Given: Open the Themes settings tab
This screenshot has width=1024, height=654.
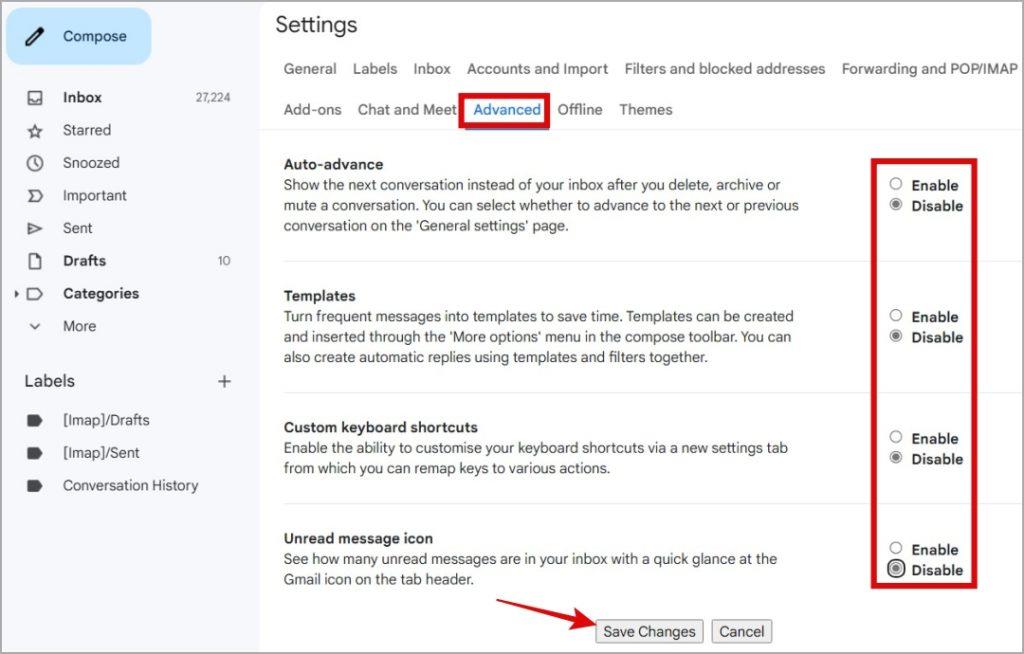Looking at the screenshot, I should coord(646,110).
